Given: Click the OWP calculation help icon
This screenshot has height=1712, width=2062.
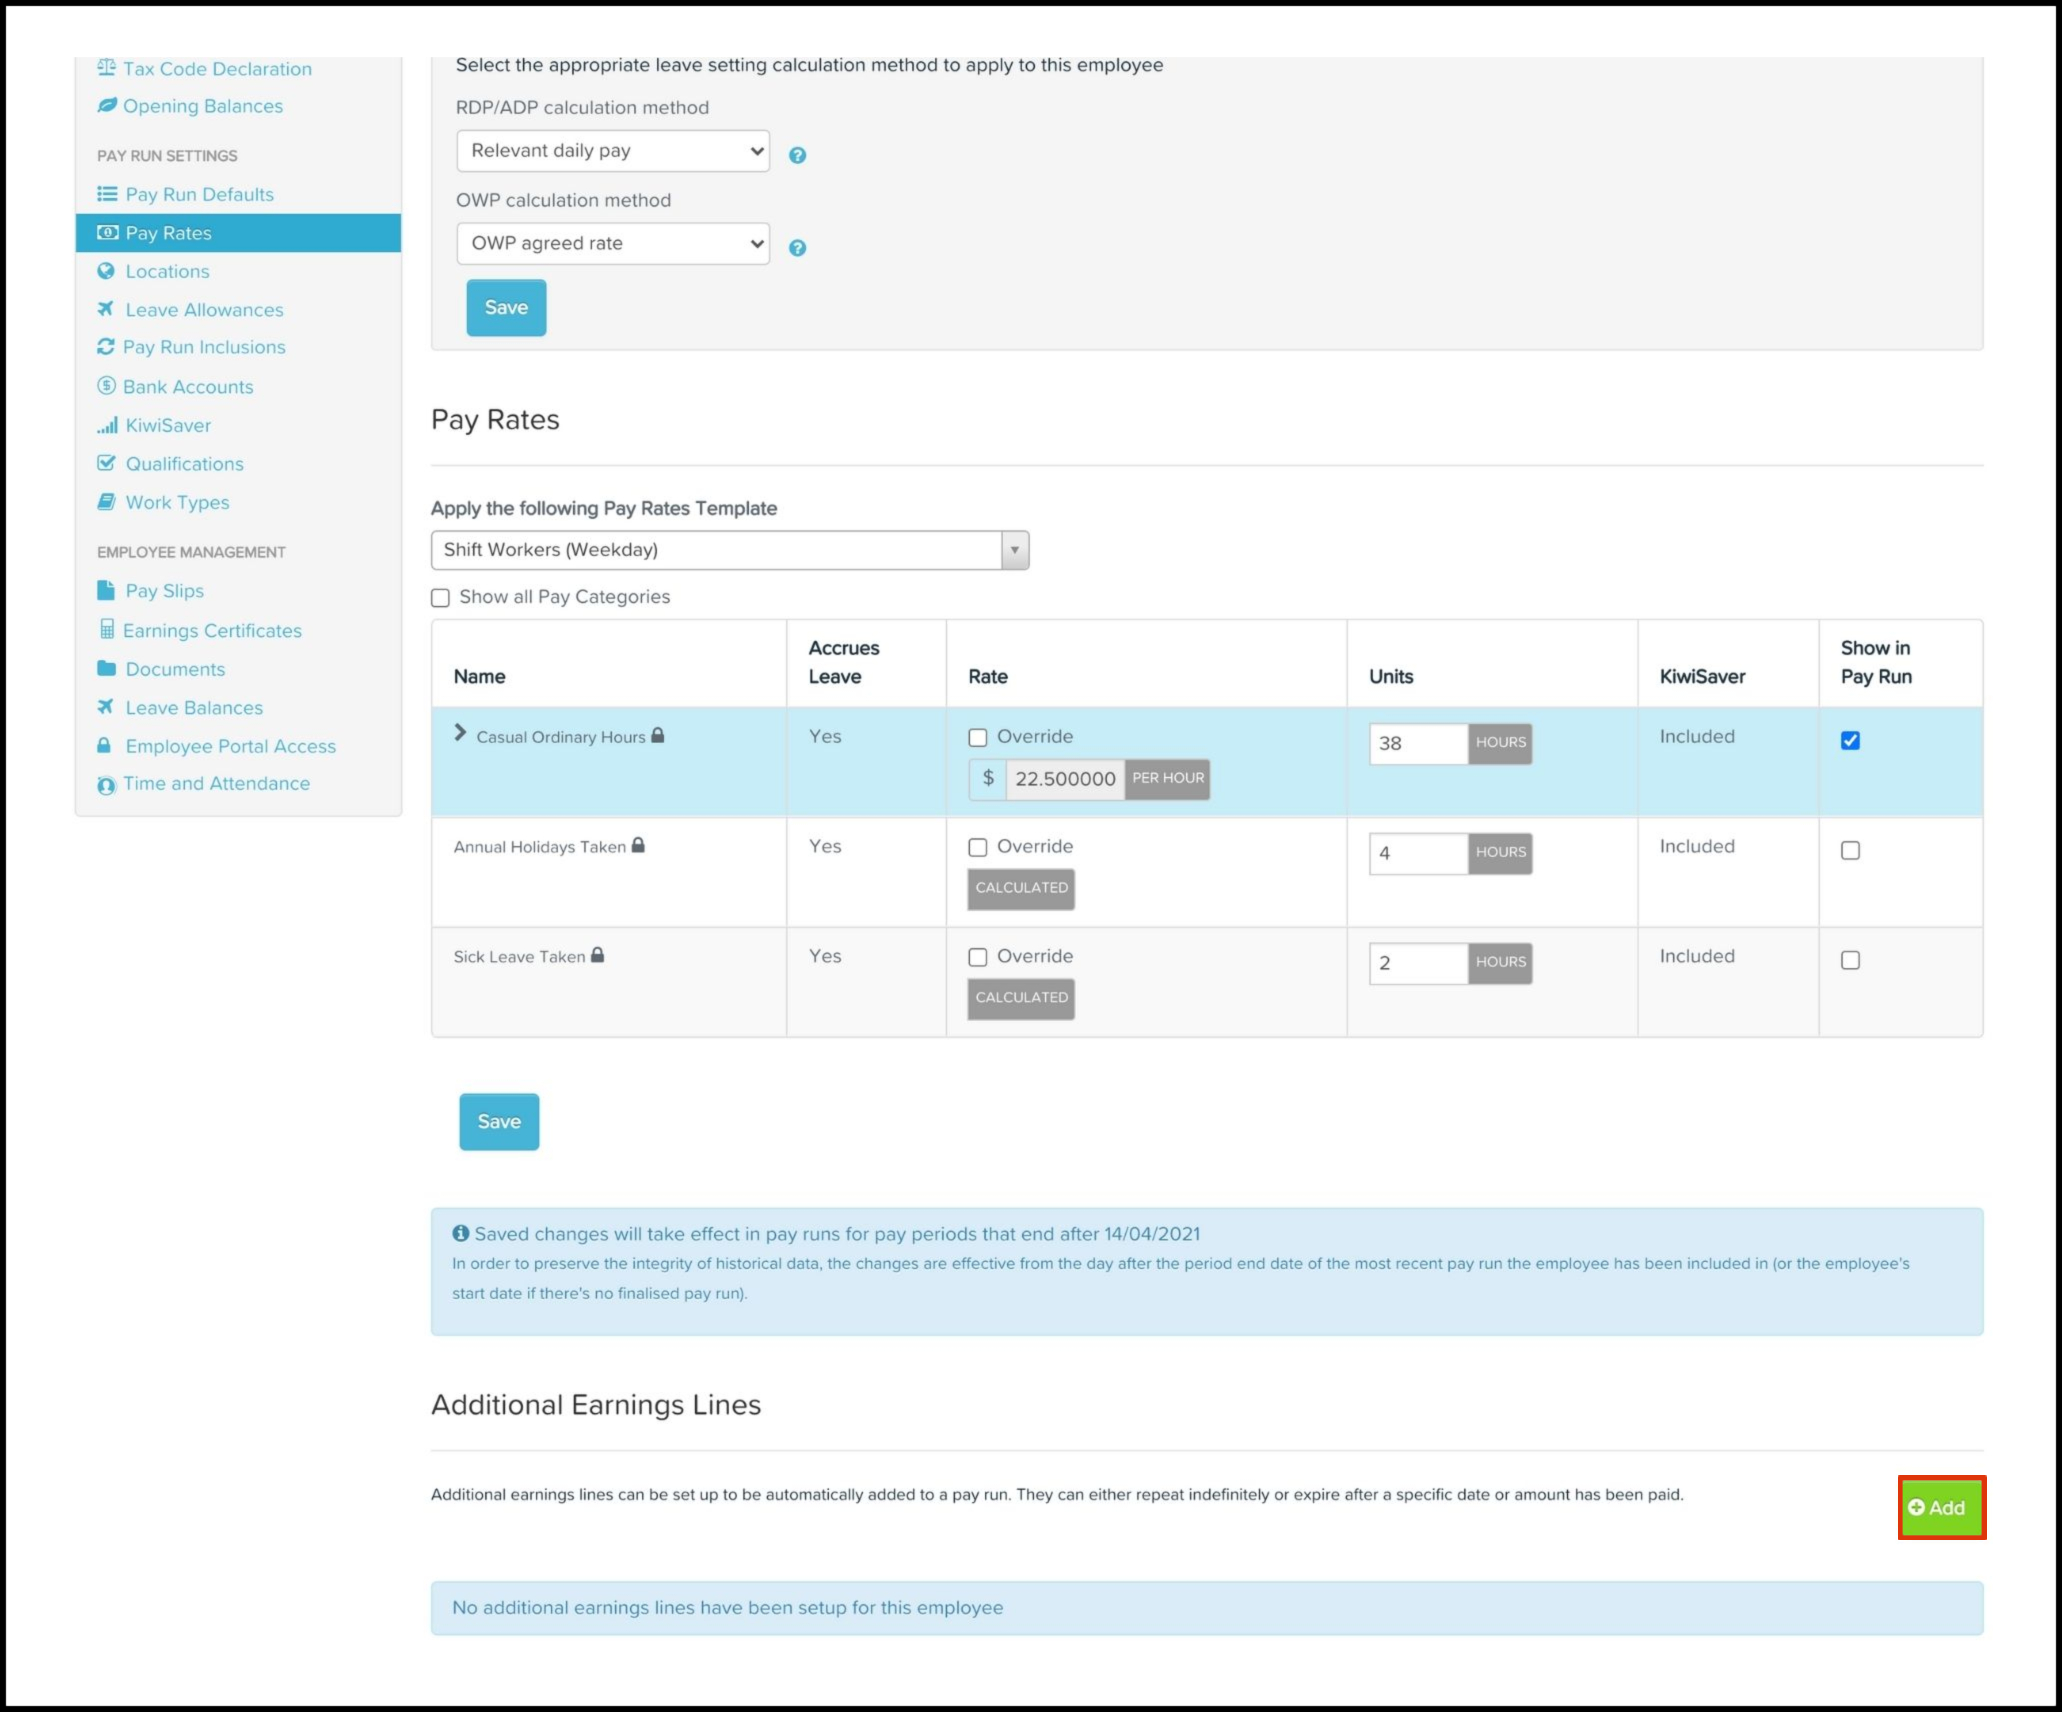Looking at the screenshot, I should [x=797, y=248].
